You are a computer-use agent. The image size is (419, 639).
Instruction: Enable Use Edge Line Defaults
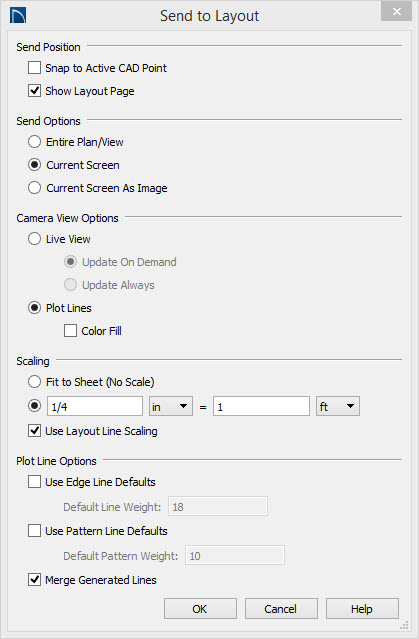[35, 482]
